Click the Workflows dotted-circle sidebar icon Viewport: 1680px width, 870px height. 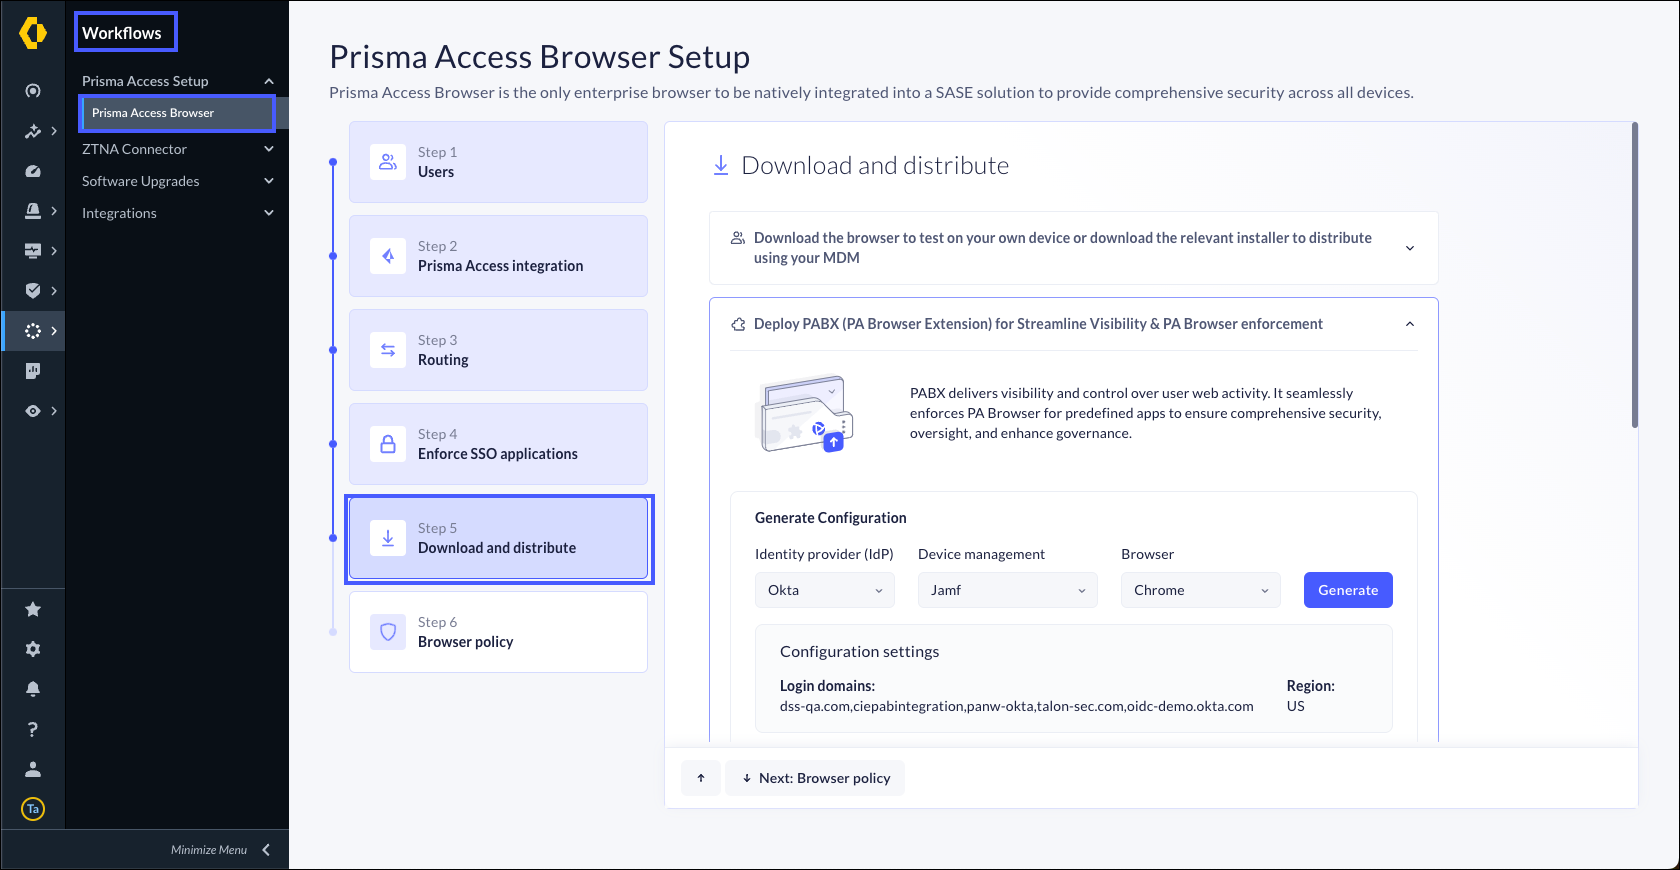pos(33,331)
